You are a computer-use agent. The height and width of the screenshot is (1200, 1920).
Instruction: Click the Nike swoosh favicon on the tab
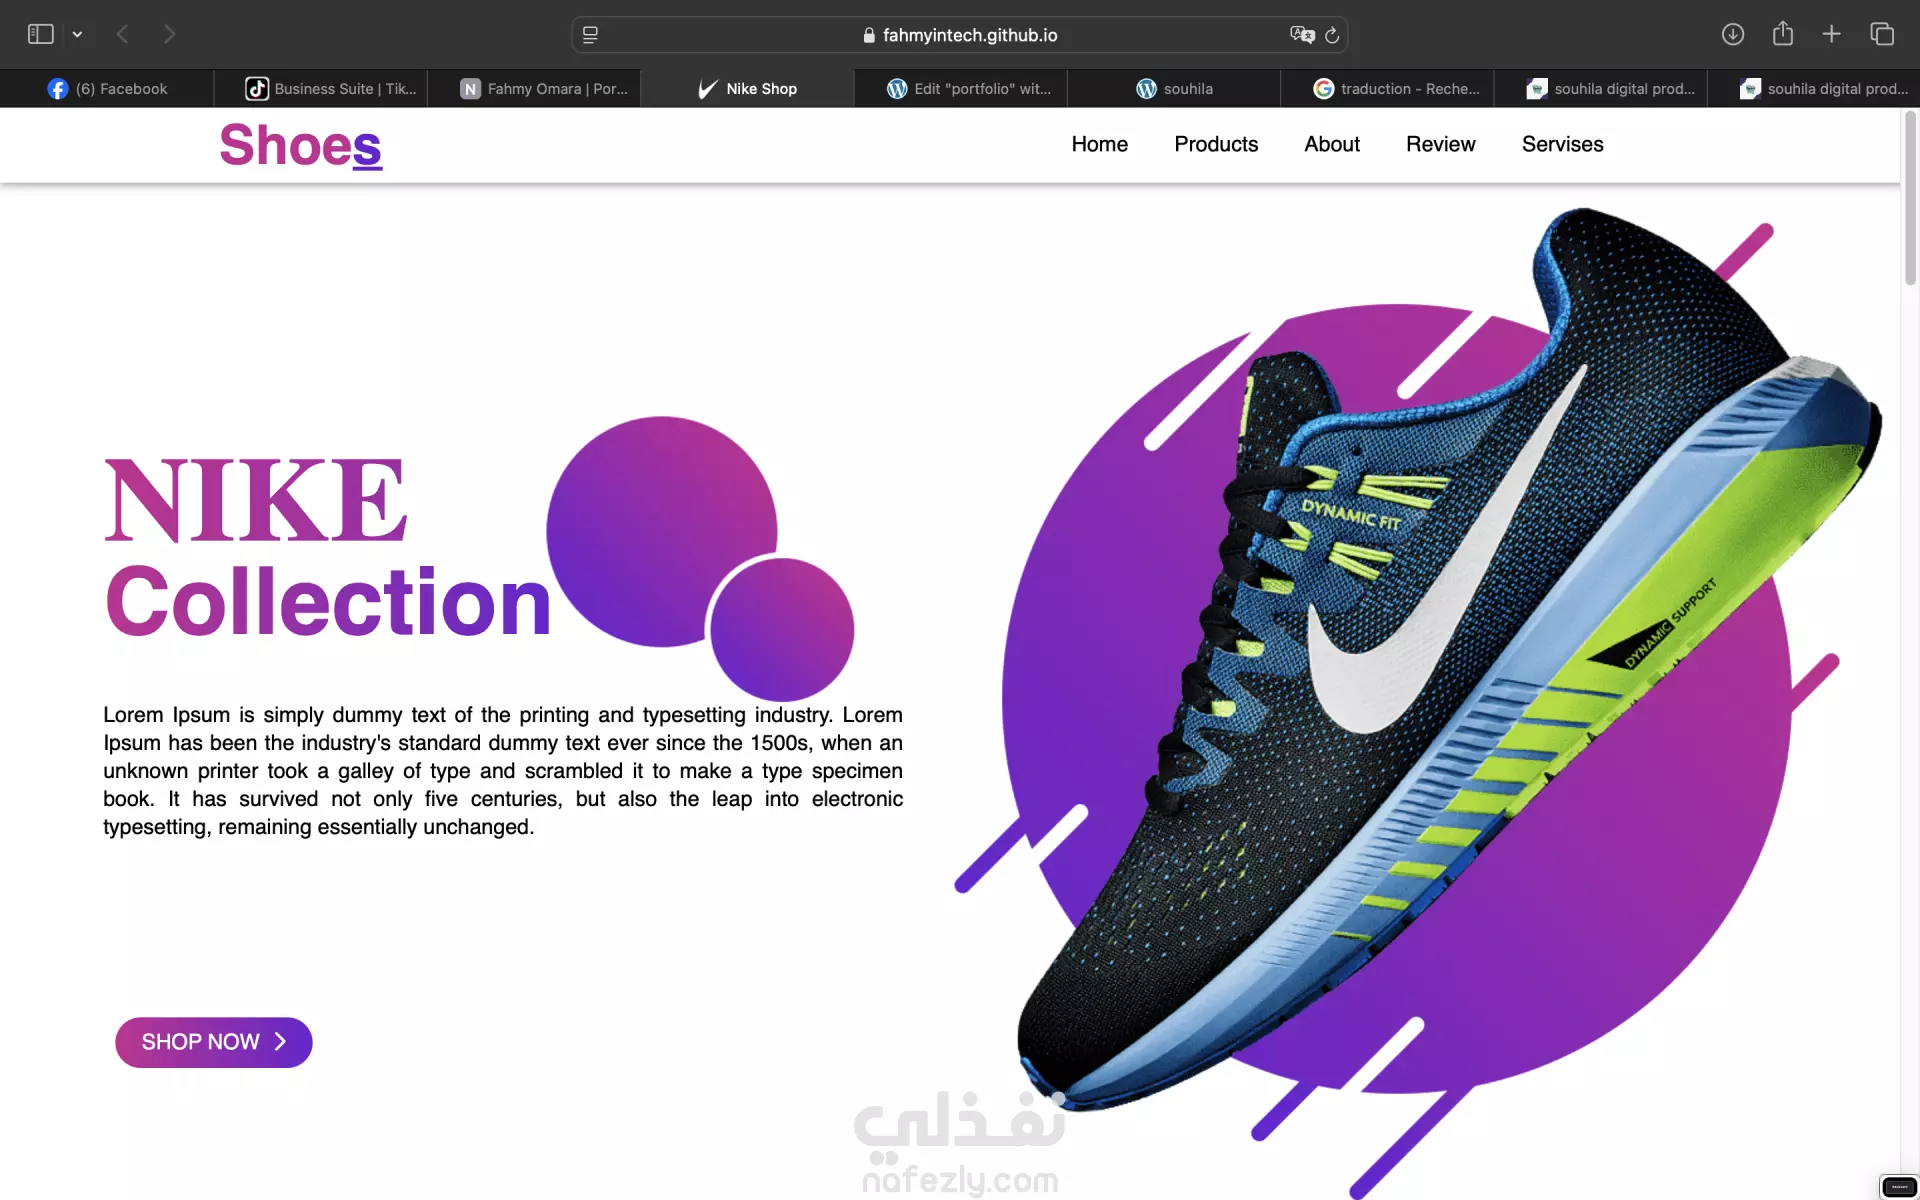(708, 89)
